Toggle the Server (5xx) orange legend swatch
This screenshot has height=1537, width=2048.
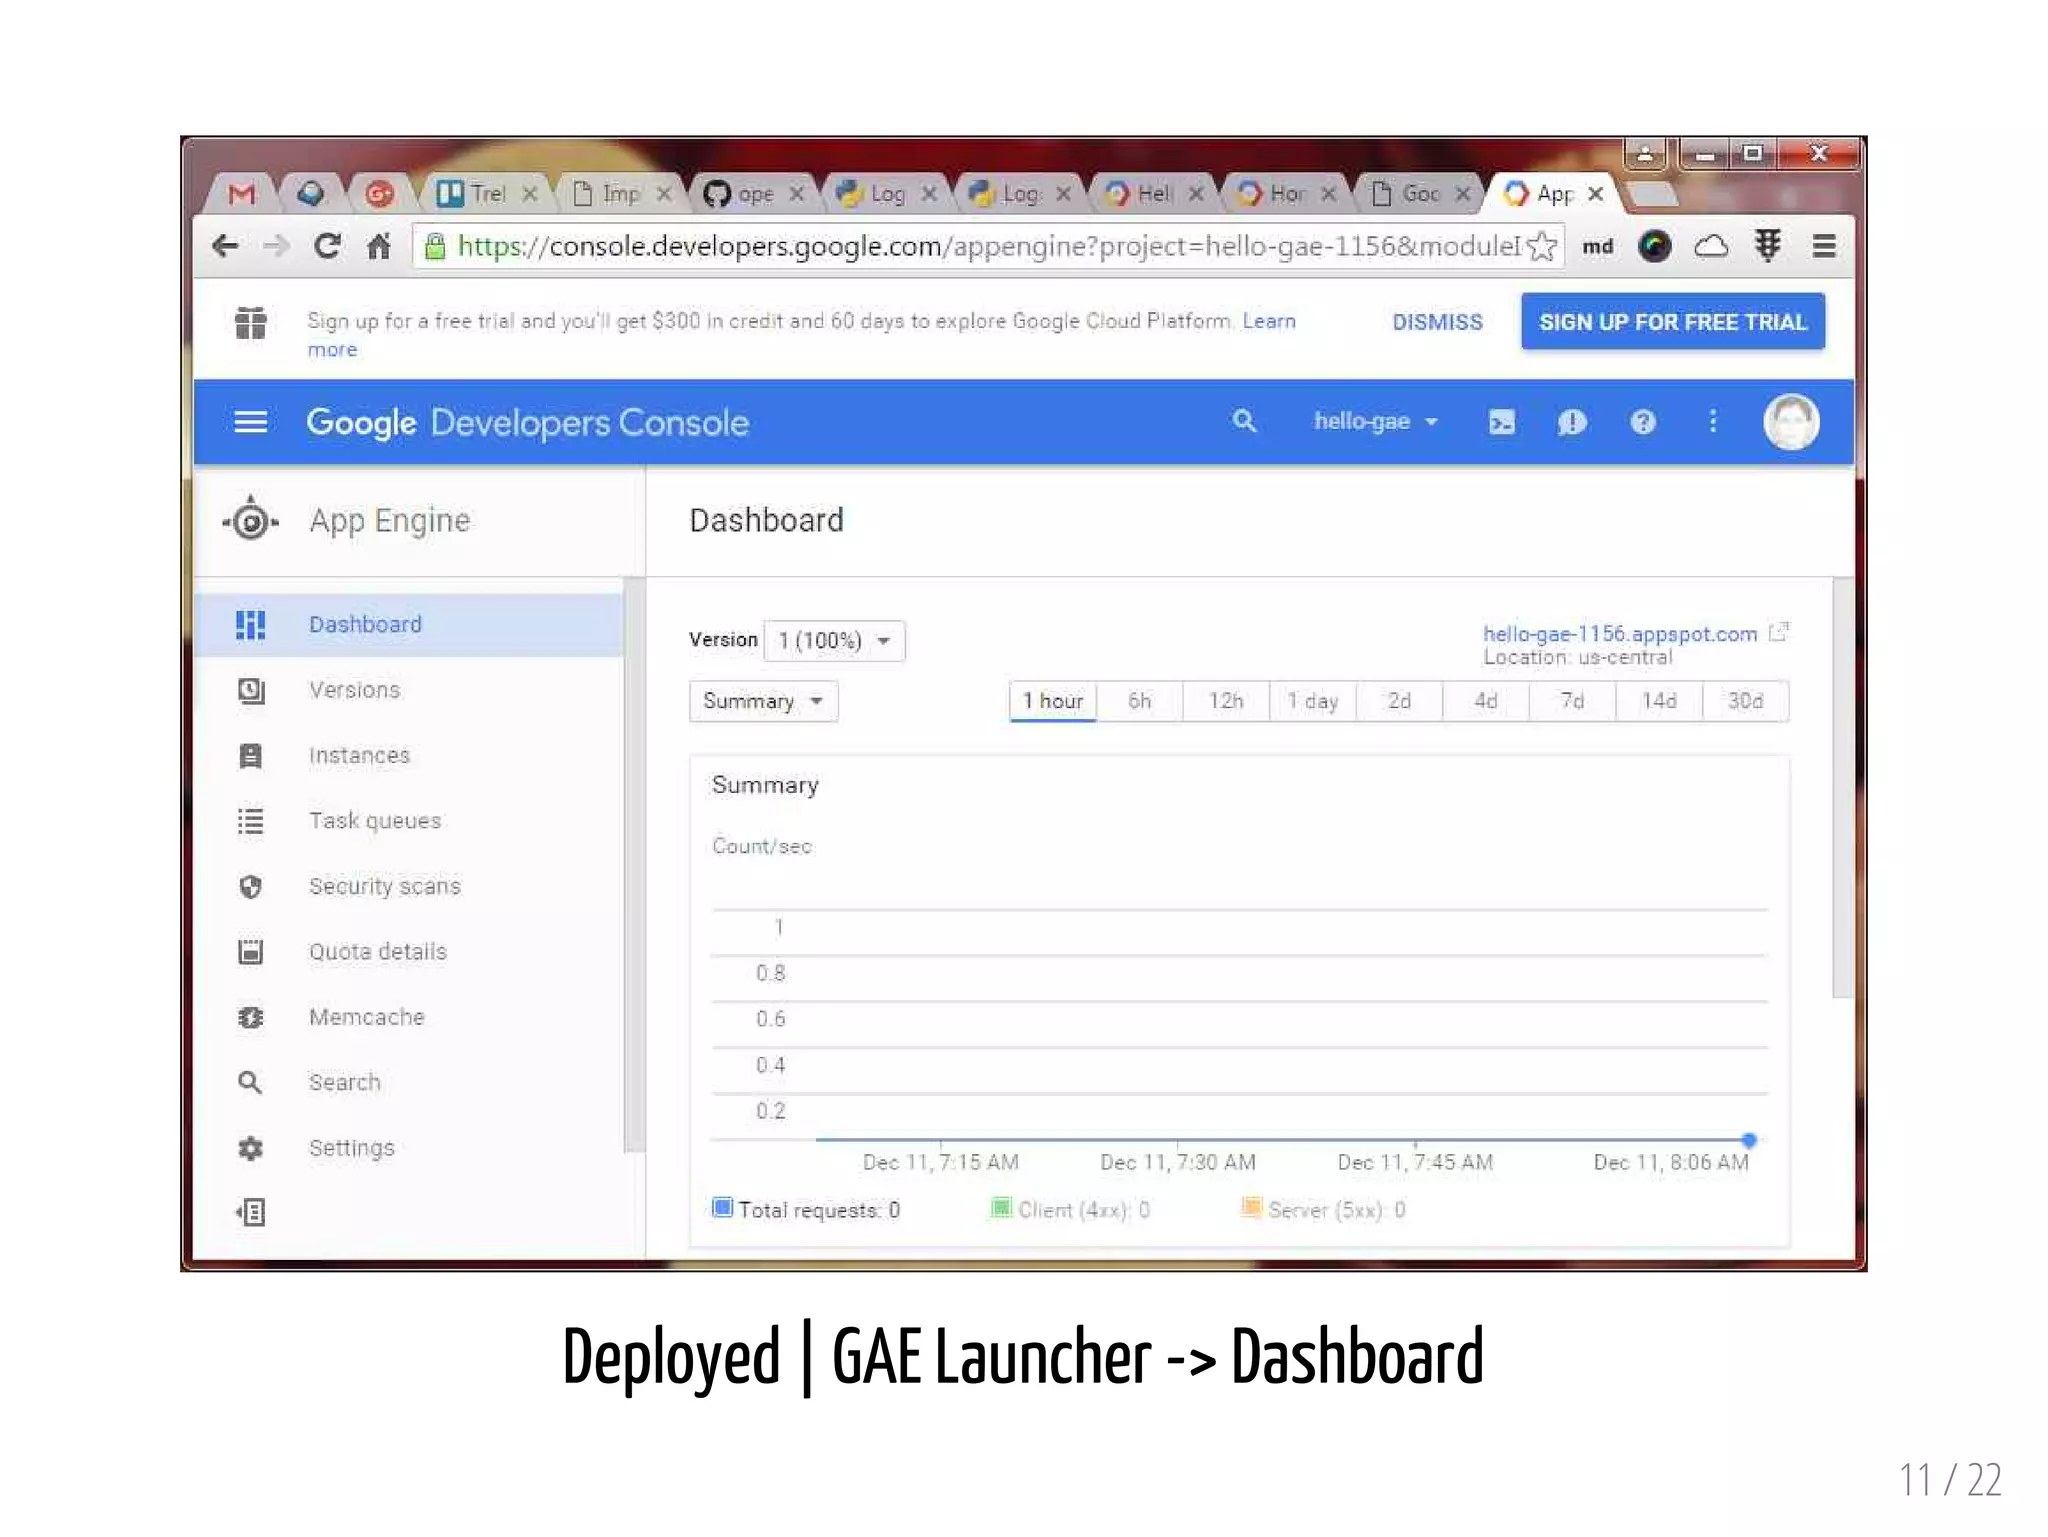click(1251, 1208)
